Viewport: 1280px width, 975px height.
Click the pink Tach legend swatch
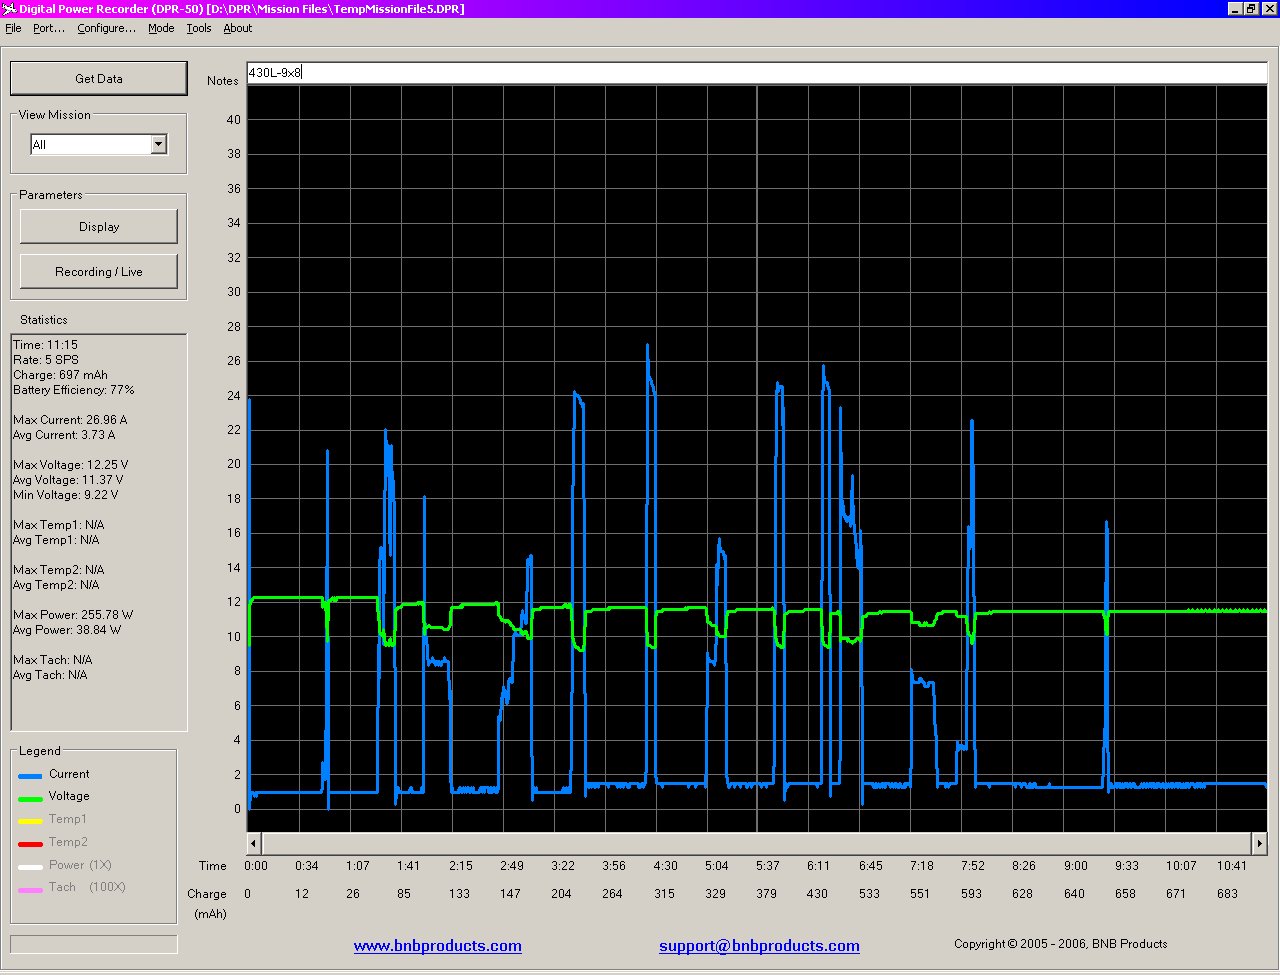tap(31, 889)
